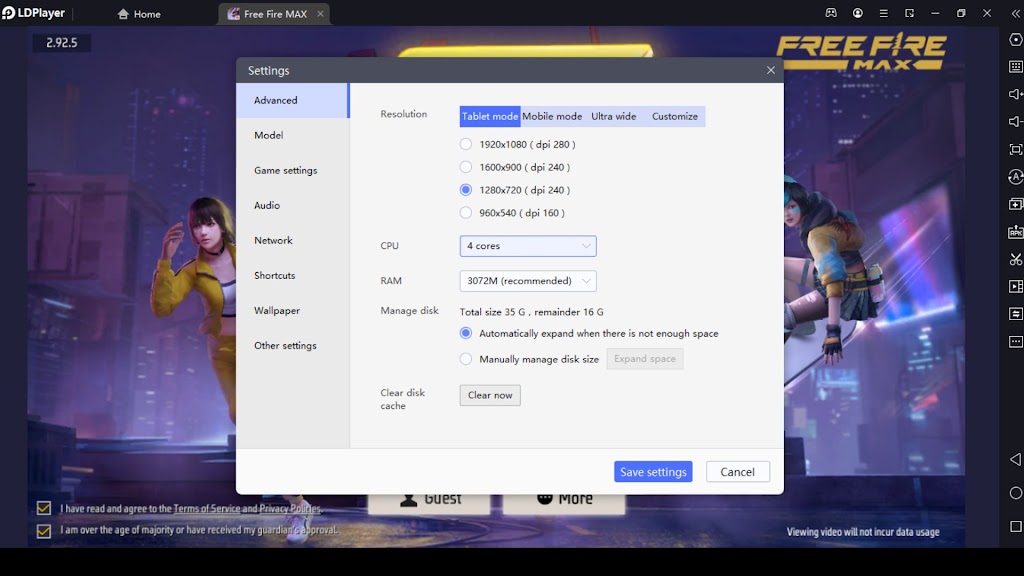
Task: Click the Save settings button
Action: (x=653, y=472)
